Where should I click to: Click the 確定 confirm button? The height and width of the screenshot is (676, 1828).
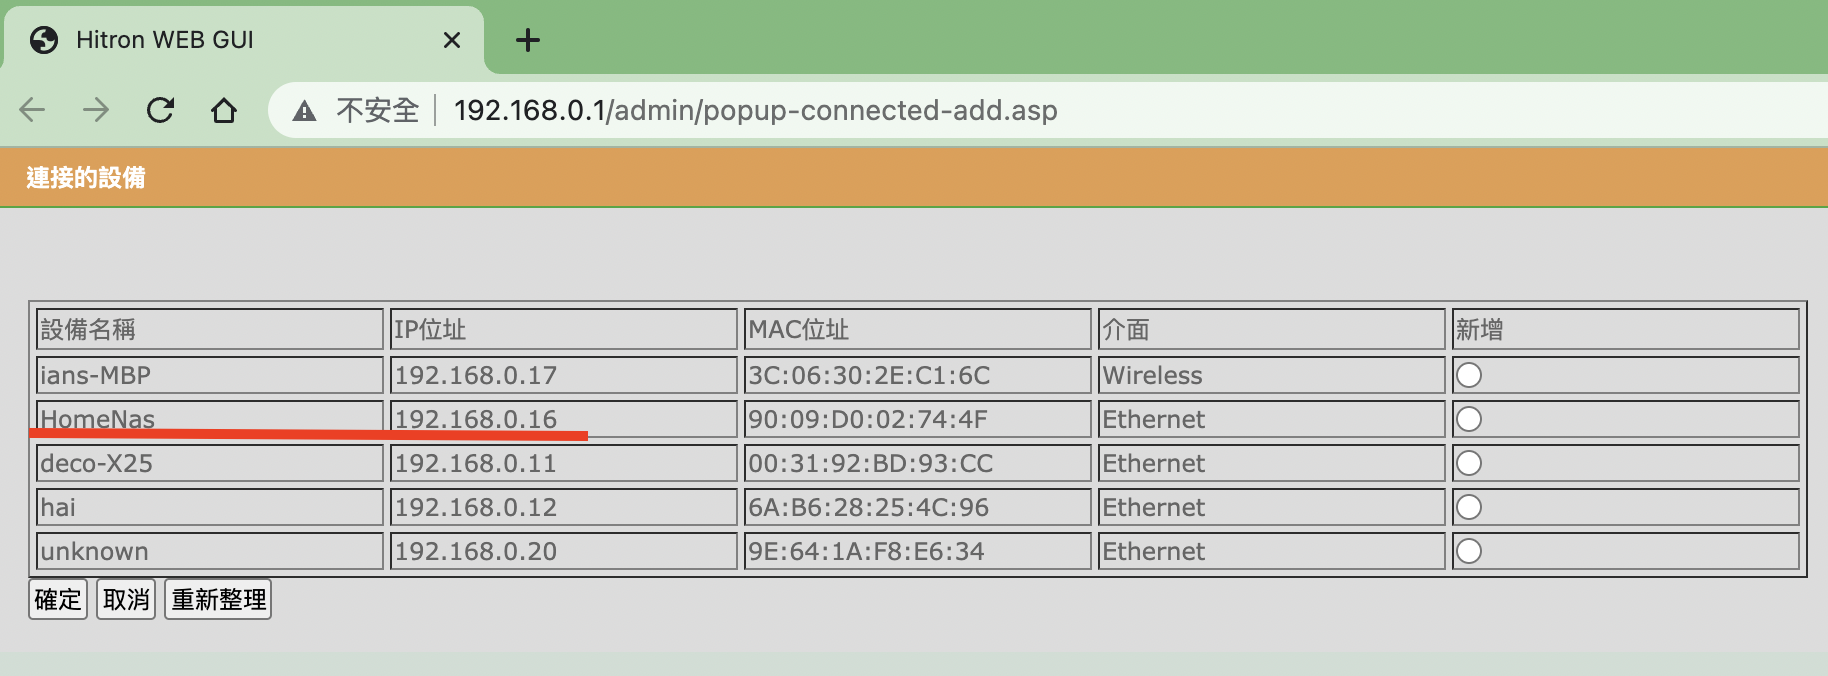(x=58, y=599)
